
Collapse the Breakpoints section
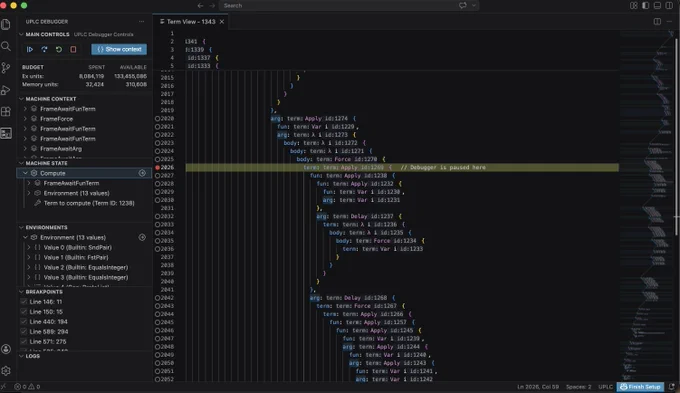click(x=21, y=291)
